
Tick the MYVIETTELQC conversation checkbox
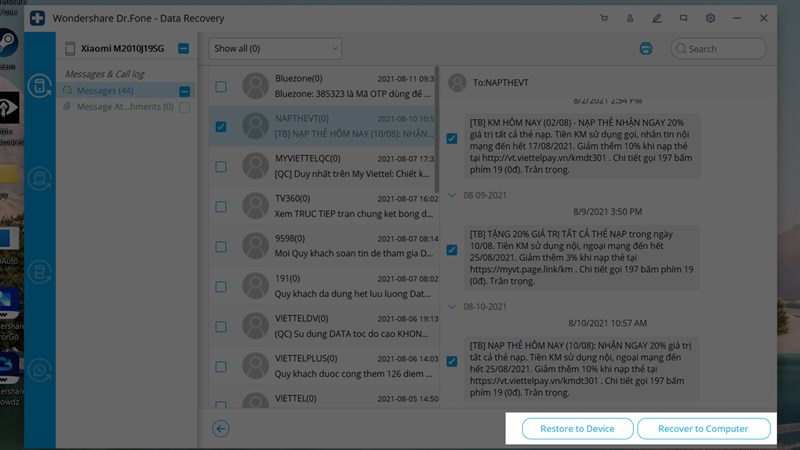[221, 167]
